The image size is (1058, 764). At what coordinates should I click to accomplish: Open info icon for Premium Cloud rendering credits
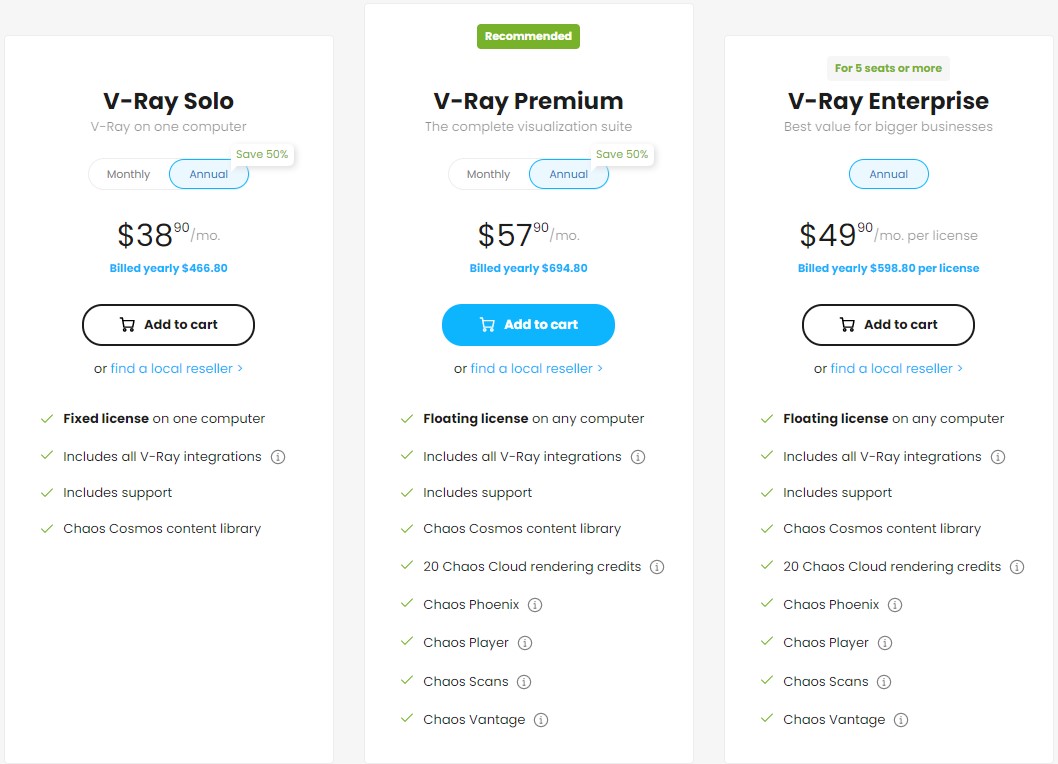pos(657,567)
